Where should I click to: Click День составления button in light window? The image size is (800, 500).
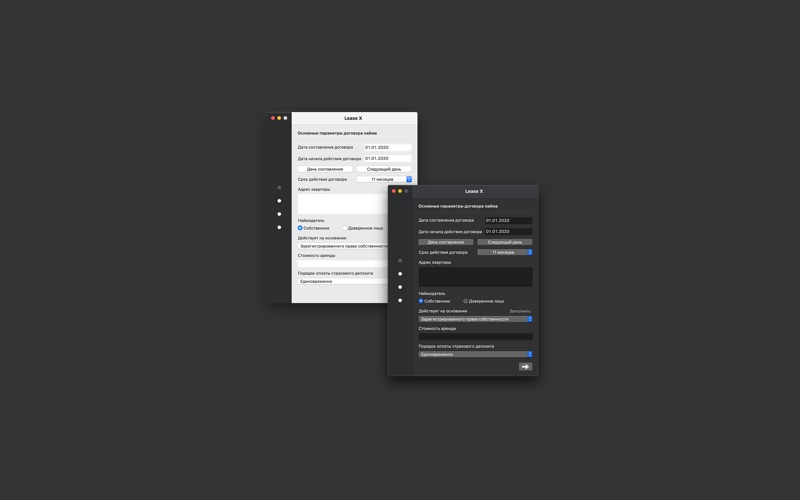325,169
